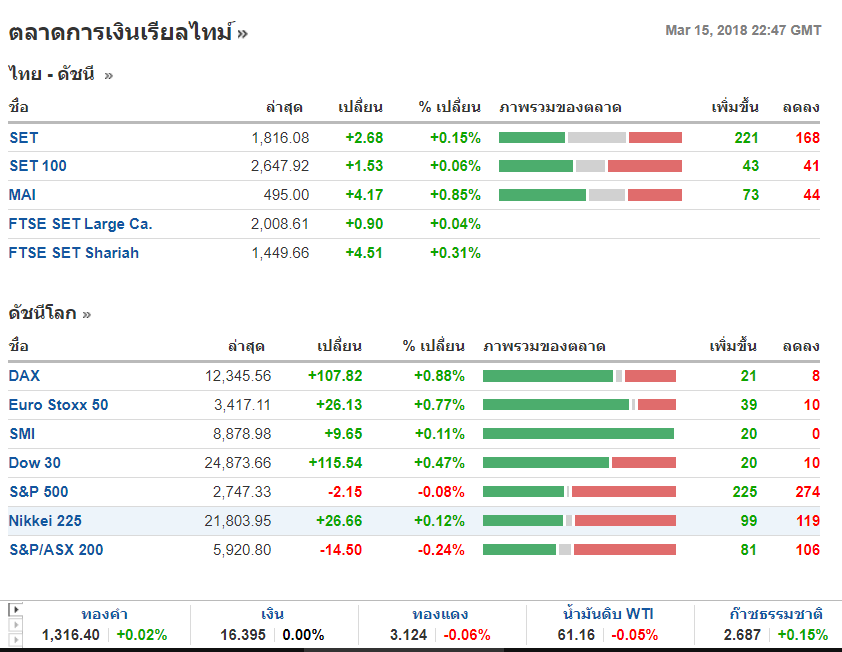Expand the ไทย - ดัชนี section arrow
Screen dimensions: 842x652
pos(108,75)
